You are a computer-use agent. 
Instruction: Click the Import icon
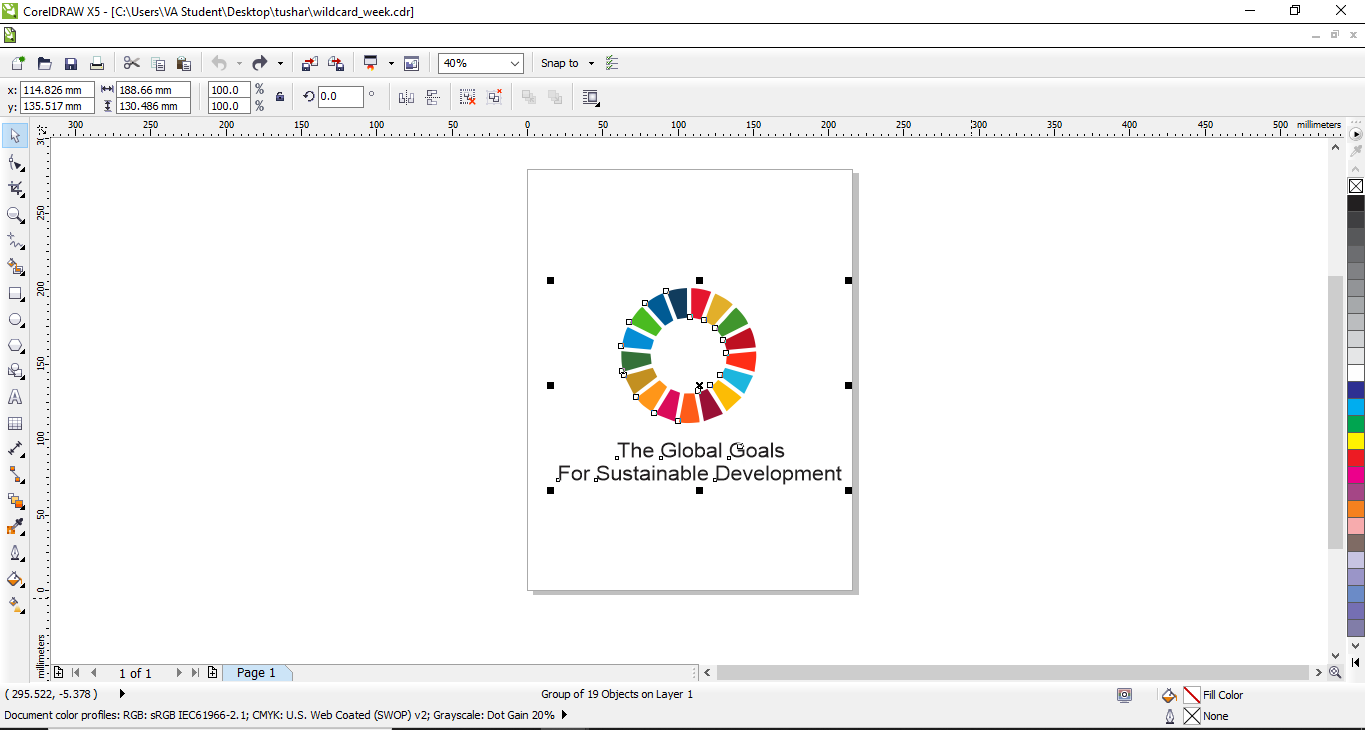[310, 63]
